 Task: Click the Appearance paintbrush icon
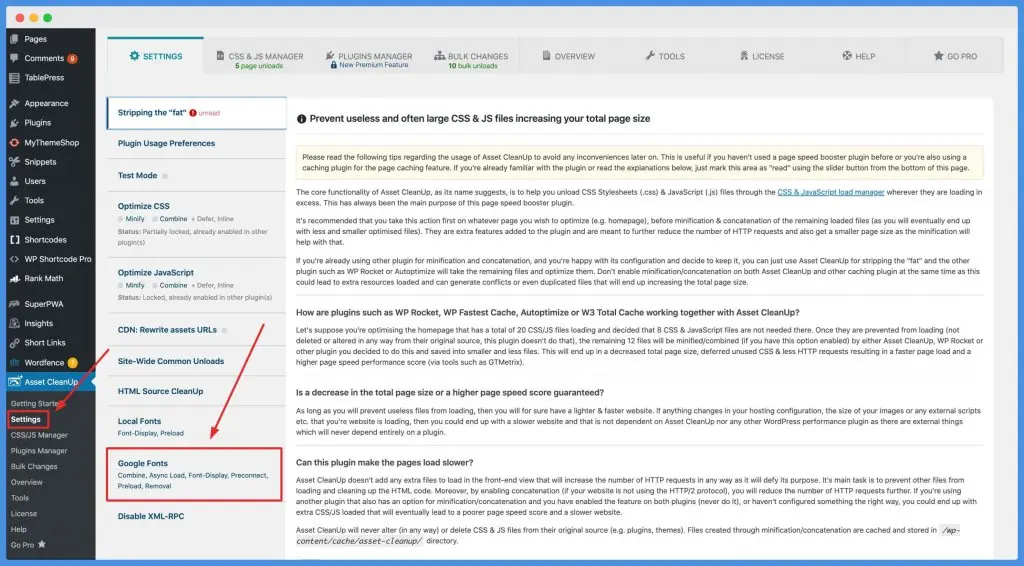click(14, 103)
